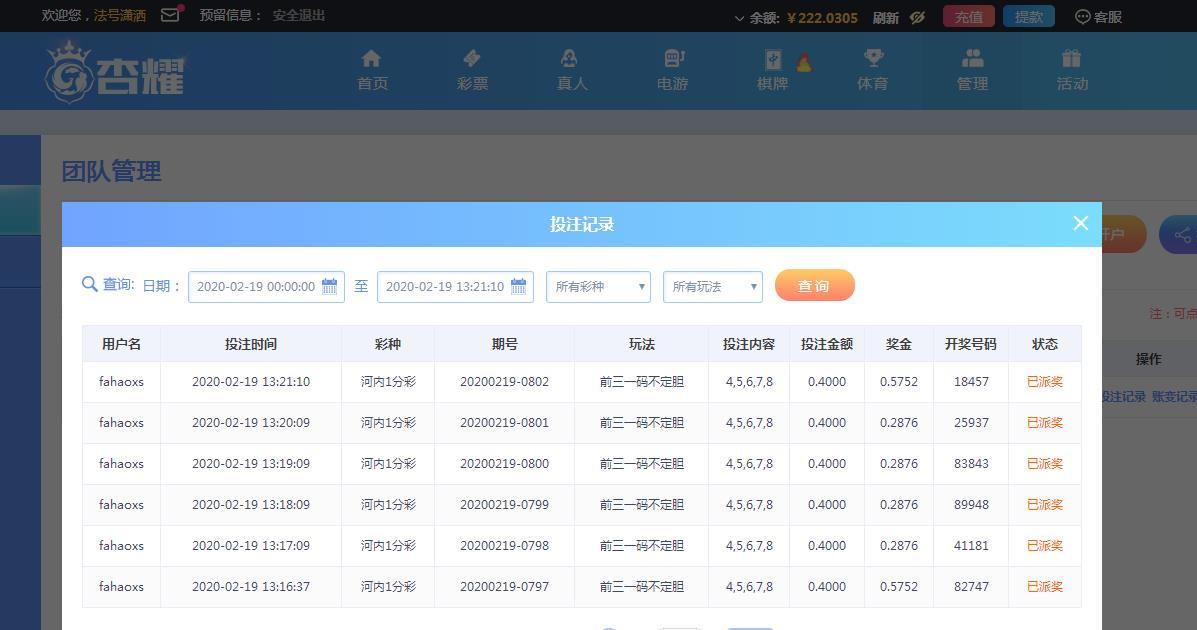The height and width of the screenshot is (630, 1197).
Task: Click winning number 89948
Action: coord(971,505)
